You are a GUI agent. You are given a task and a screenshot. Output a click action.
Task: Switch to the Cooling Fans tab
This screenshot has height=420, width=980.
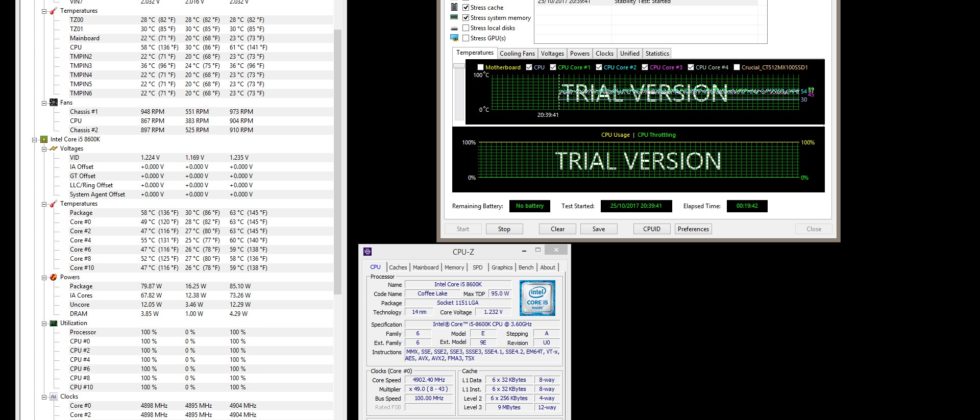517,53
